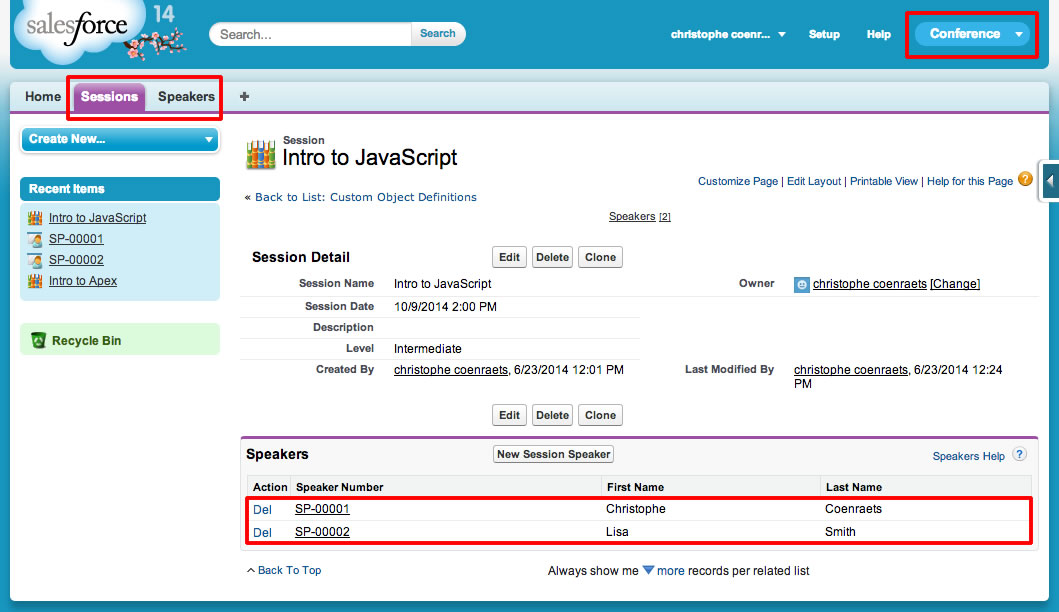Viewport: 1059px width, 612px height.
Task: Open the Help for this Page question icon
Action: [x=1025, y=179]
